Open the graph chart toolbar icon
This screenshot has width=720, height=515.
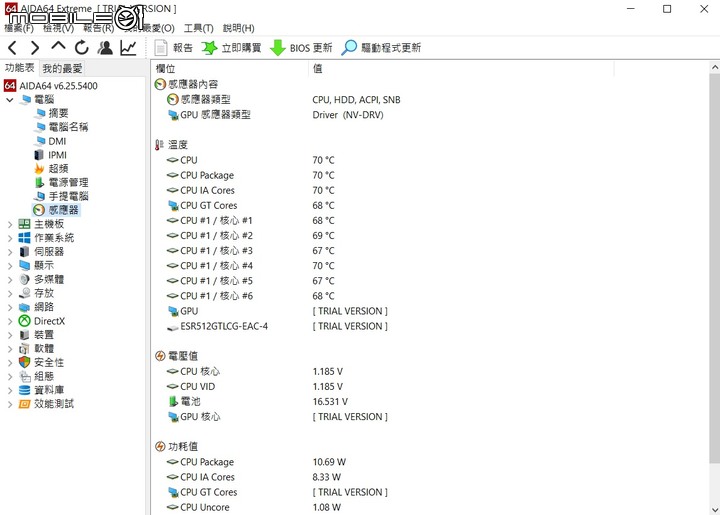pyautogui.click(x=128, y=48)
